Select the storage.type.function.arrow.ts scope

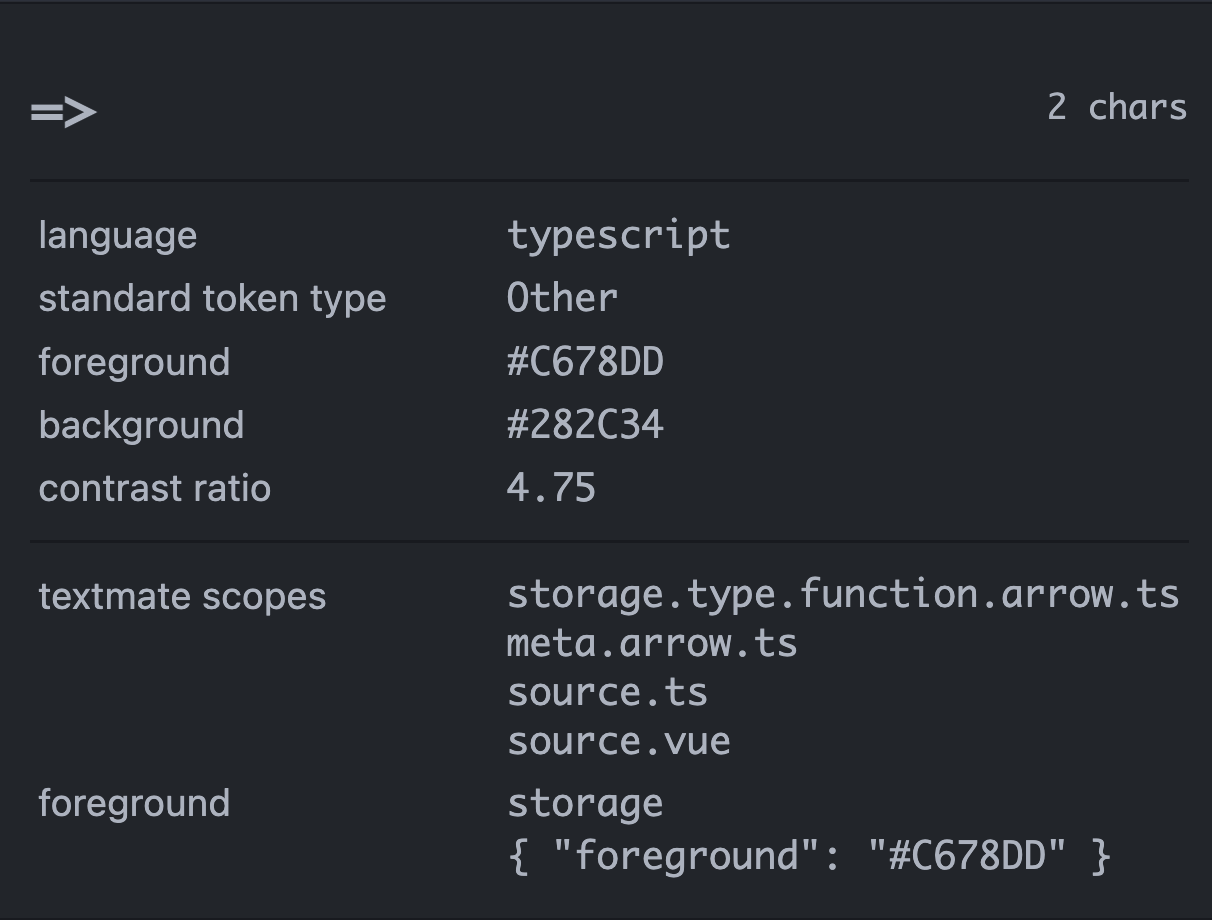(843, 594)
